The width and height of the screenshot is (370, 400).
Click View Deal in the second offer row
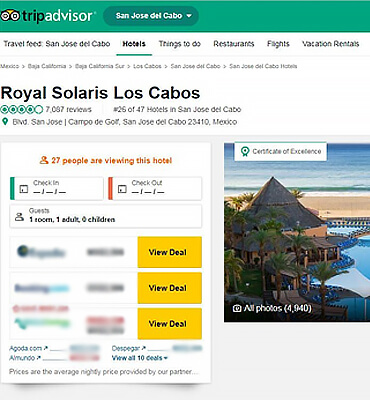click(x=169, y=288)
